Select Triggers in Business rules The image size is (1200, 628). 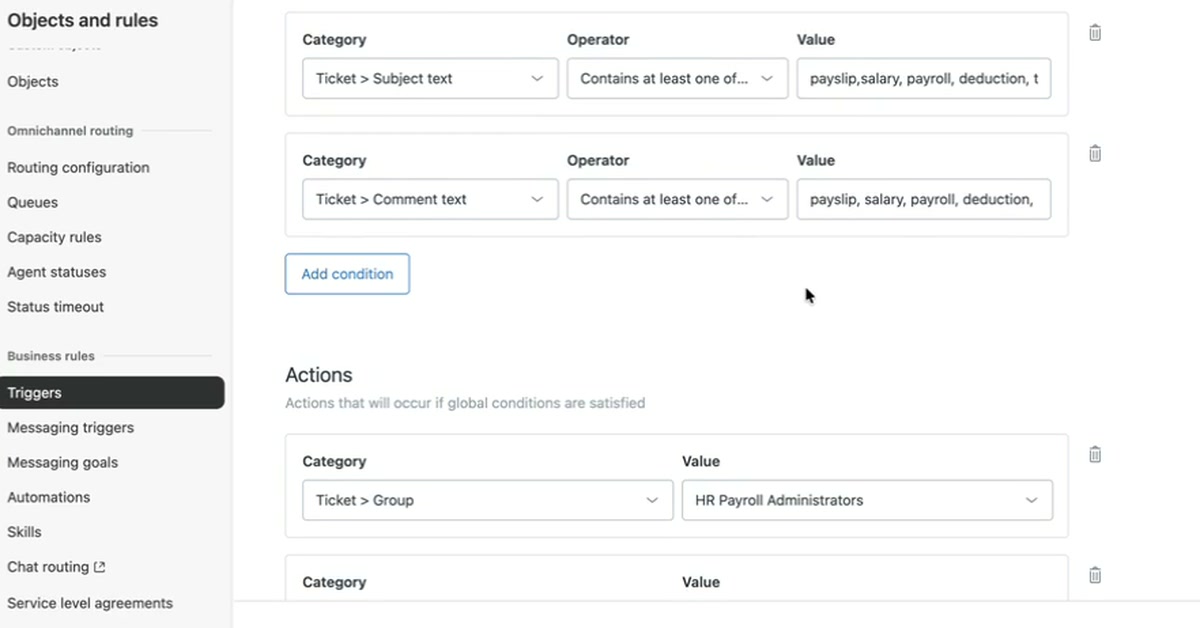click(112, 393)
